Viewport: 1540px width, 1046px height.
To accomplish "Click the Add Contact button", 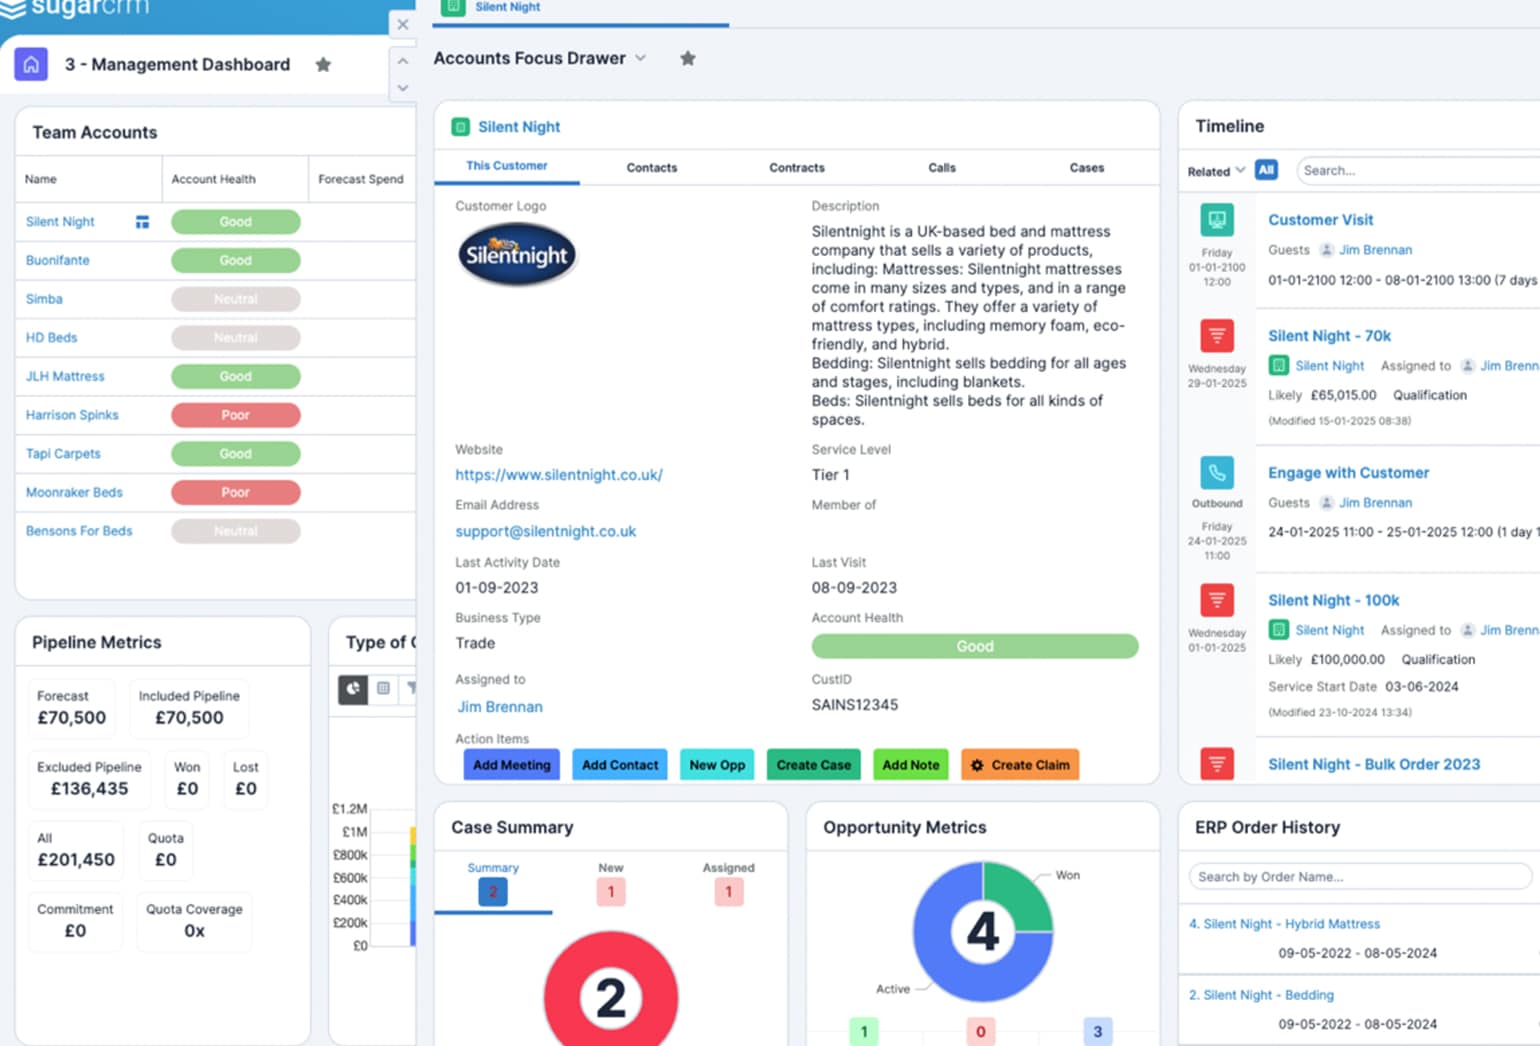I will 620,765.
